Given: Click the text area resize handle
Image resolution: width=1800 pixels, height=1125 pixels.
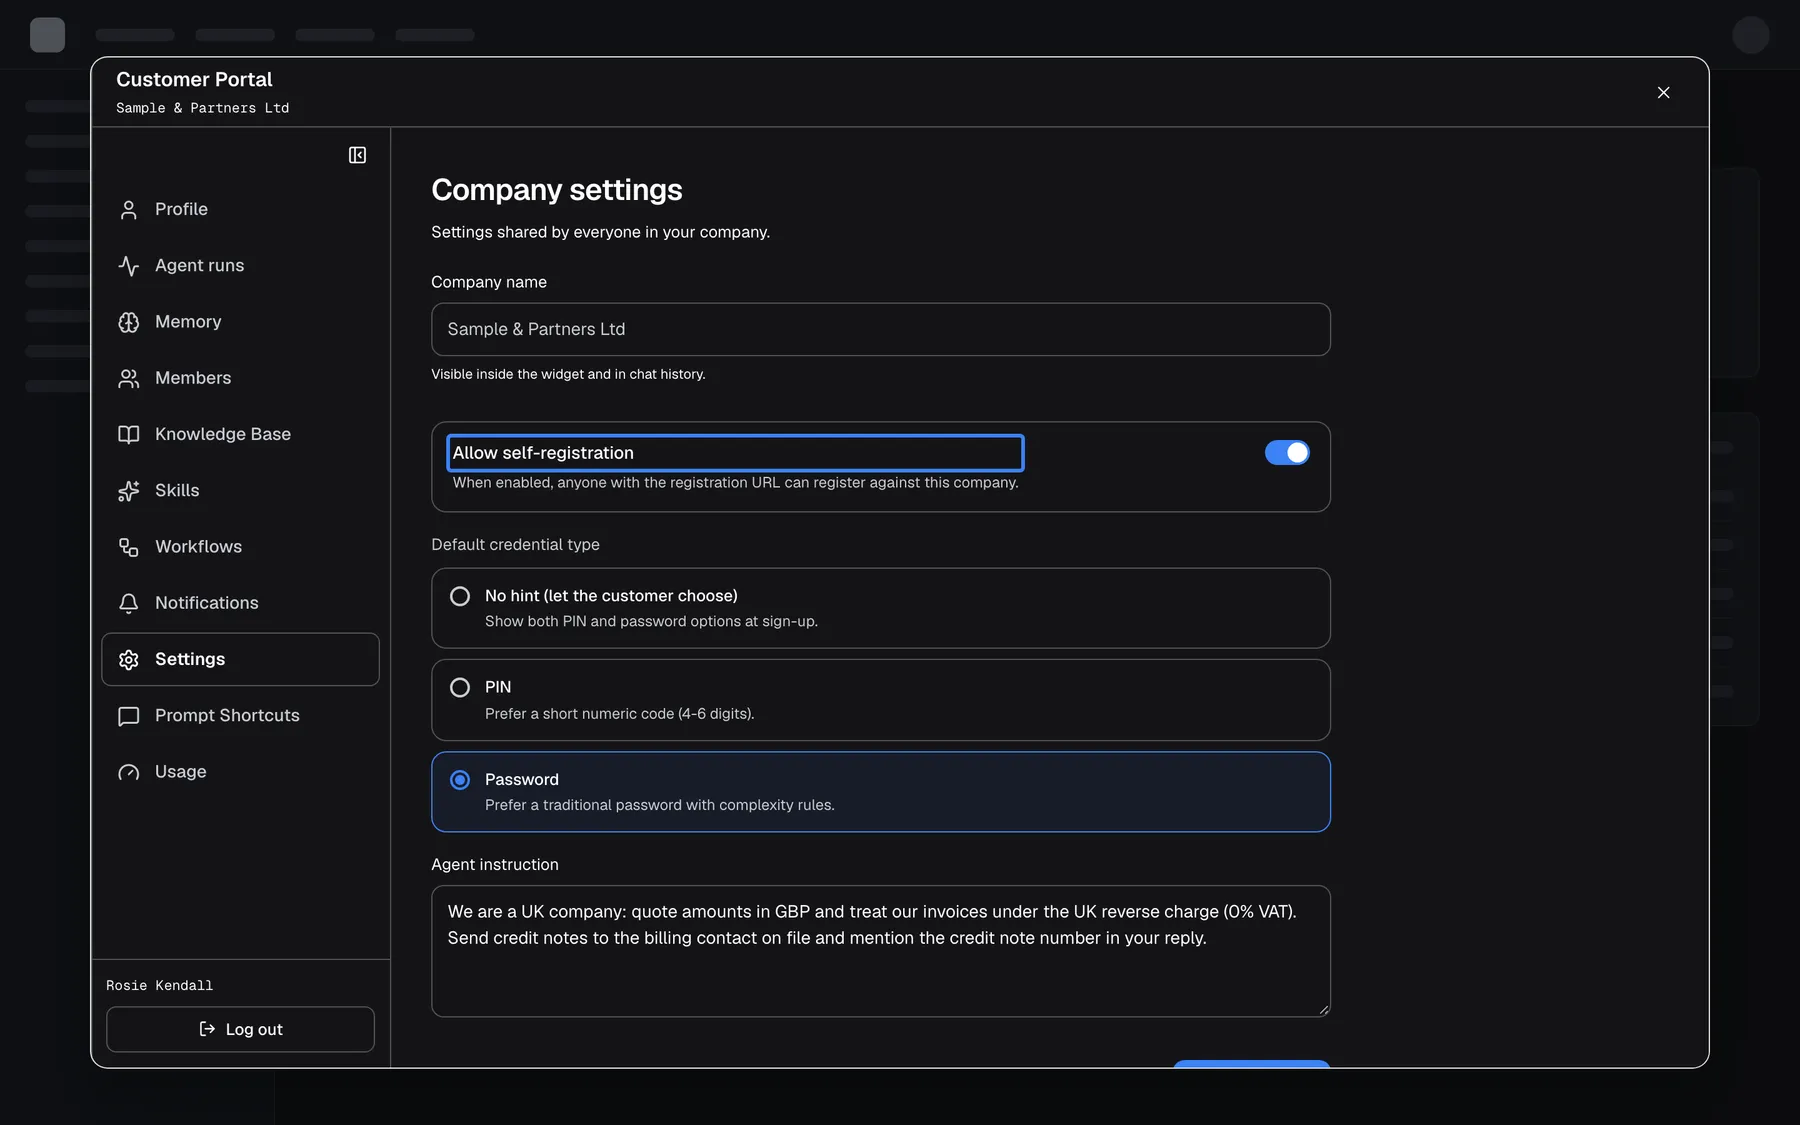Looking at the screenshot, I should pyautogui.click(x=1323, y=1010).
